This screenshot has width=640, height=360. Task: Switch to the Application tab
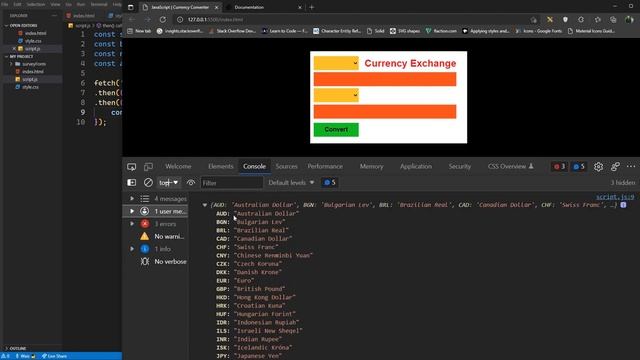(416, 167)
